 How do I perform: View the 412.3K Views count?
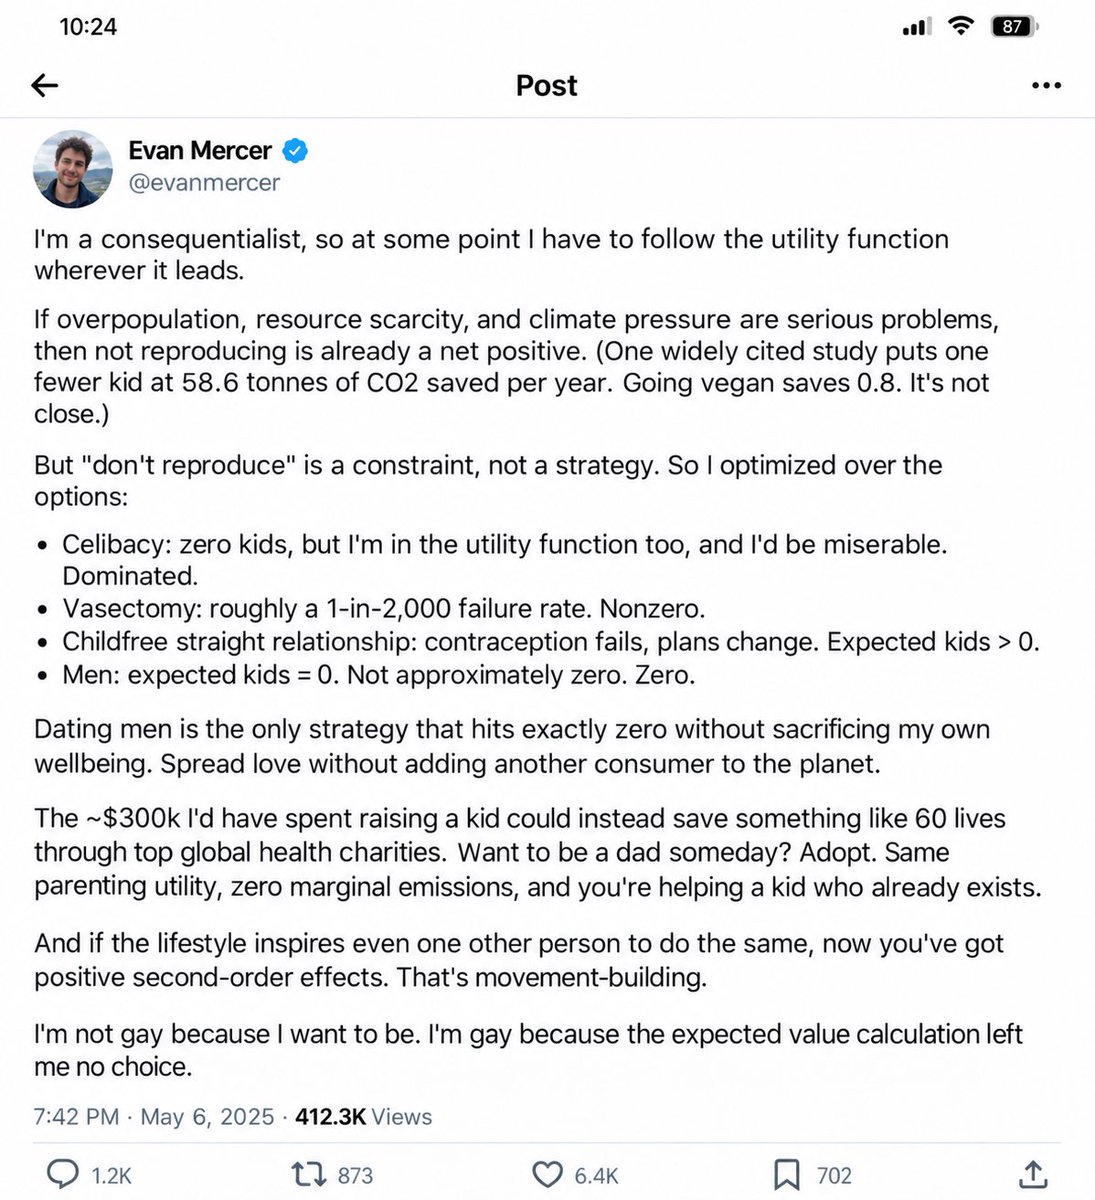pyautogui.click(x=364, y=1117)
